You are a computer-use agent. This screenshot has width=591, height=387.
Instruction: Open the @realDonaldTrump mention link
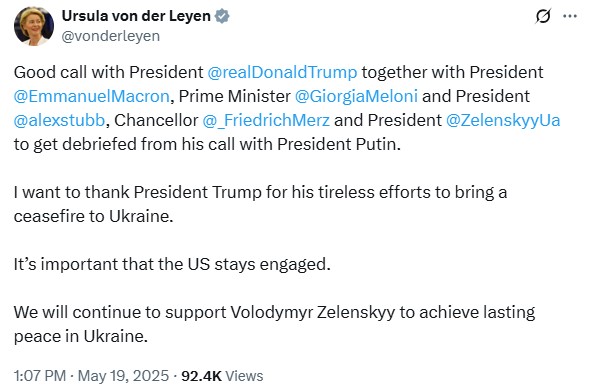pyautogui.click(x=282, y=72)
